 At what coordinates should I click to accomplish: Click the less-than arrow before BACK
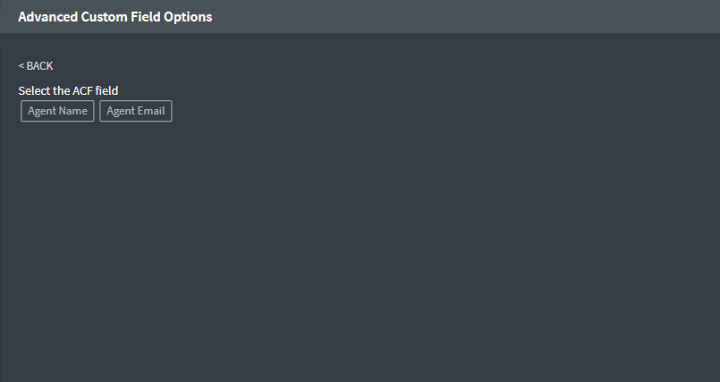21,66
